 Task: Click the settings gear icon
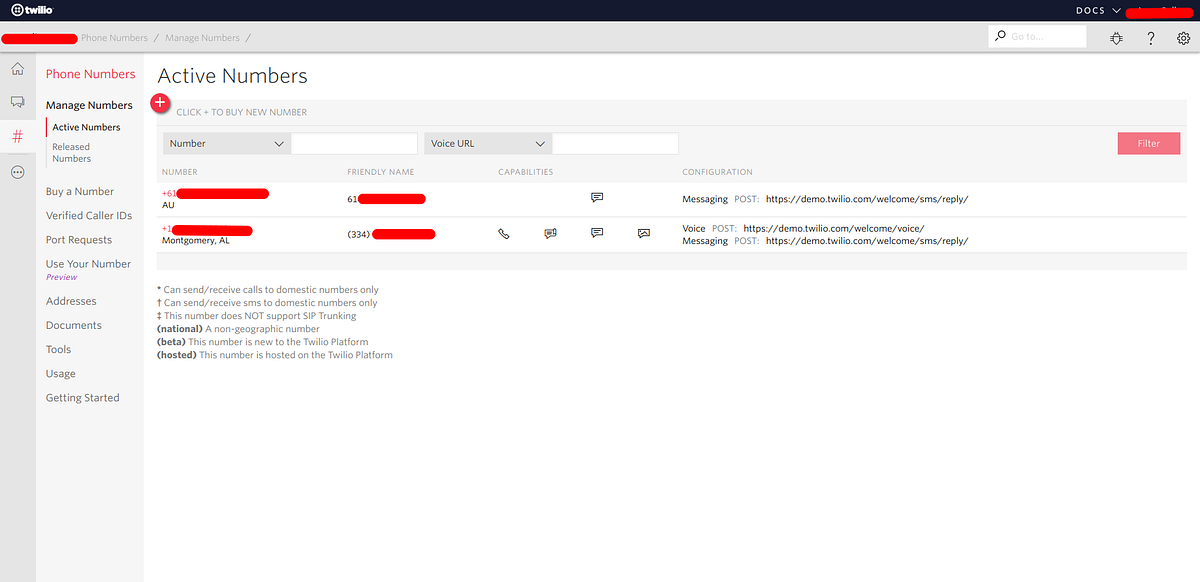(x=1184, y=38)
